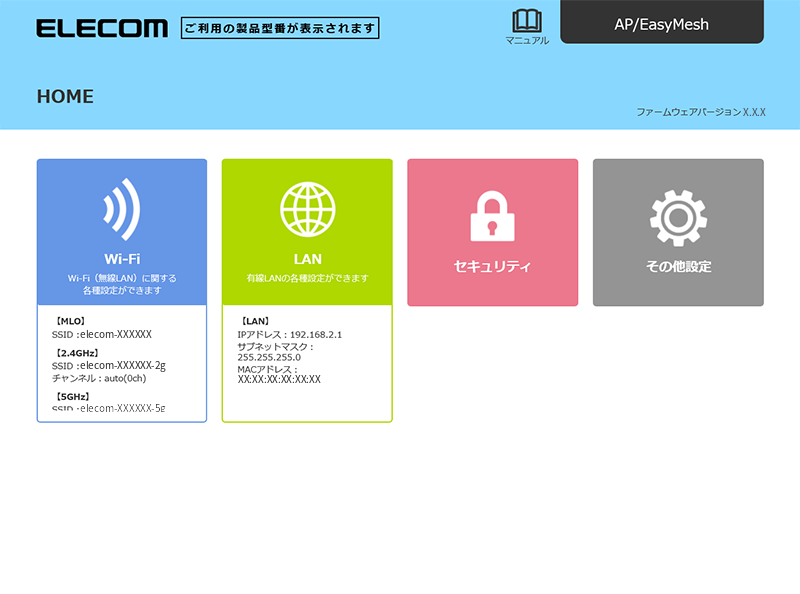Click the LAN tile title text
The height and width of the screenshot is (594, 800).
pos(308,259)
